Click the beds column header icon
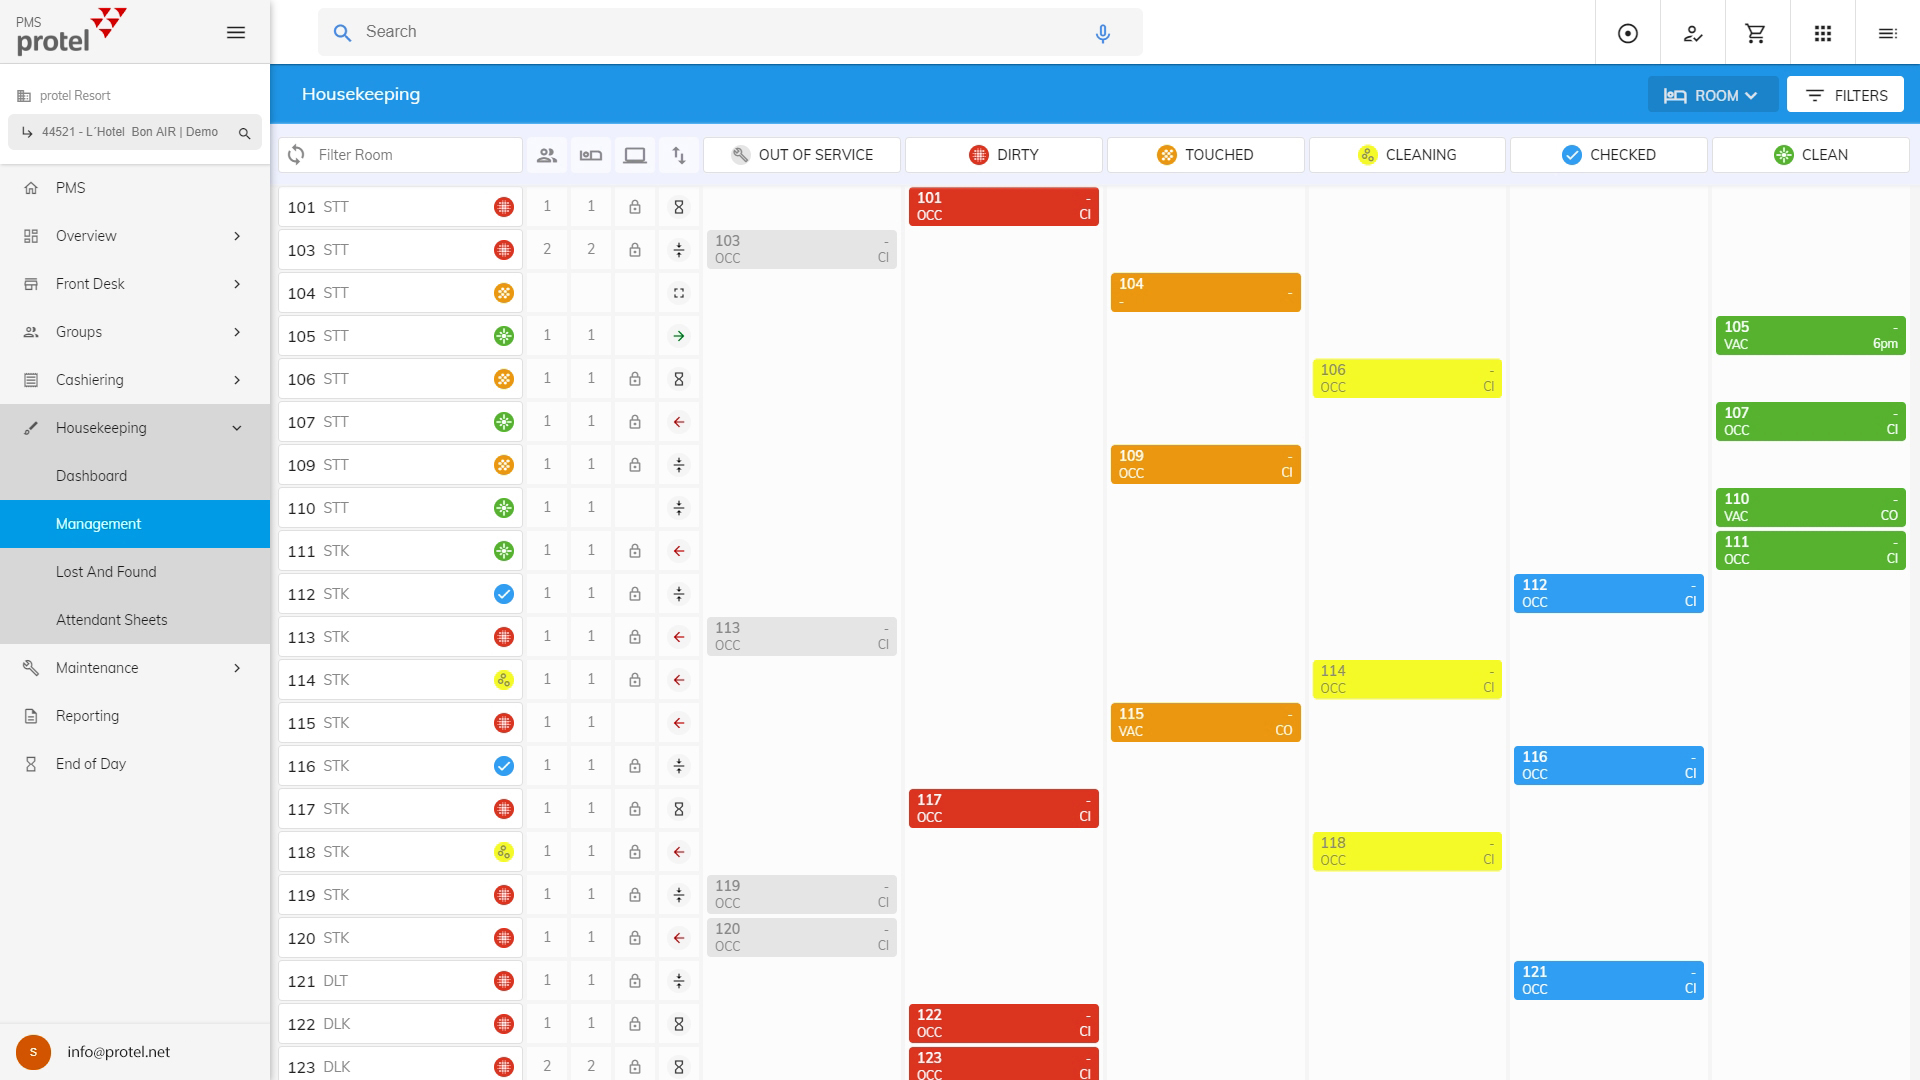 591,155
